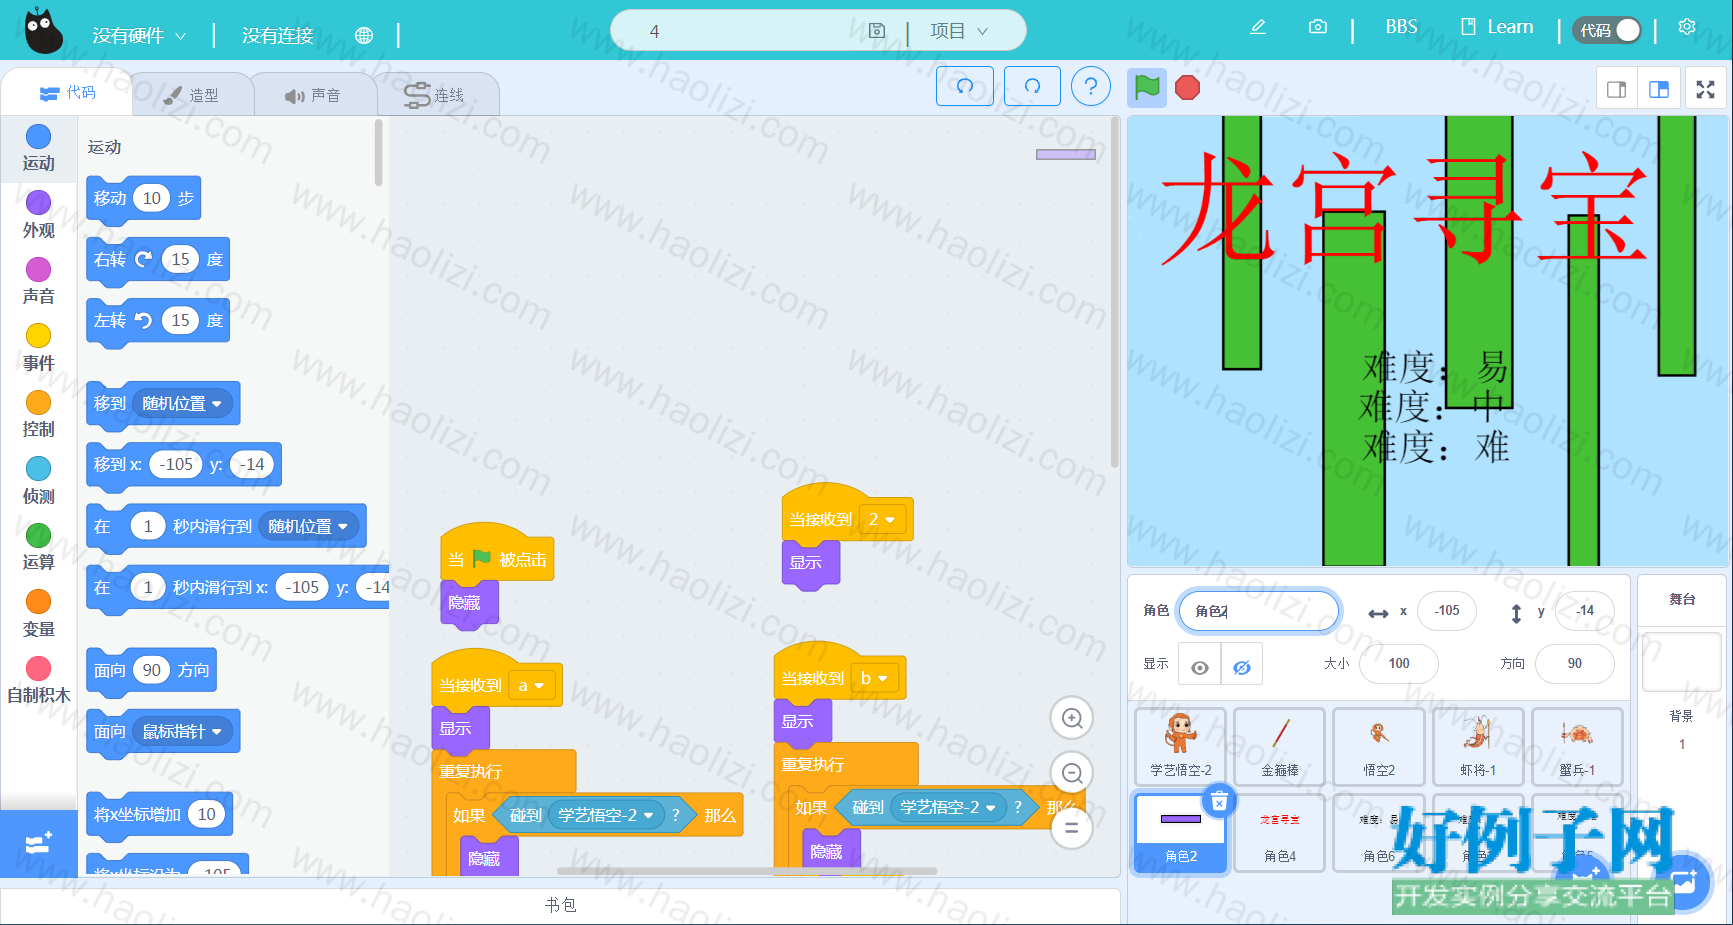Screen dimensions: 1733x925
Task: Click the y coordinate field -14
Action: click(x=1585, y=610)
